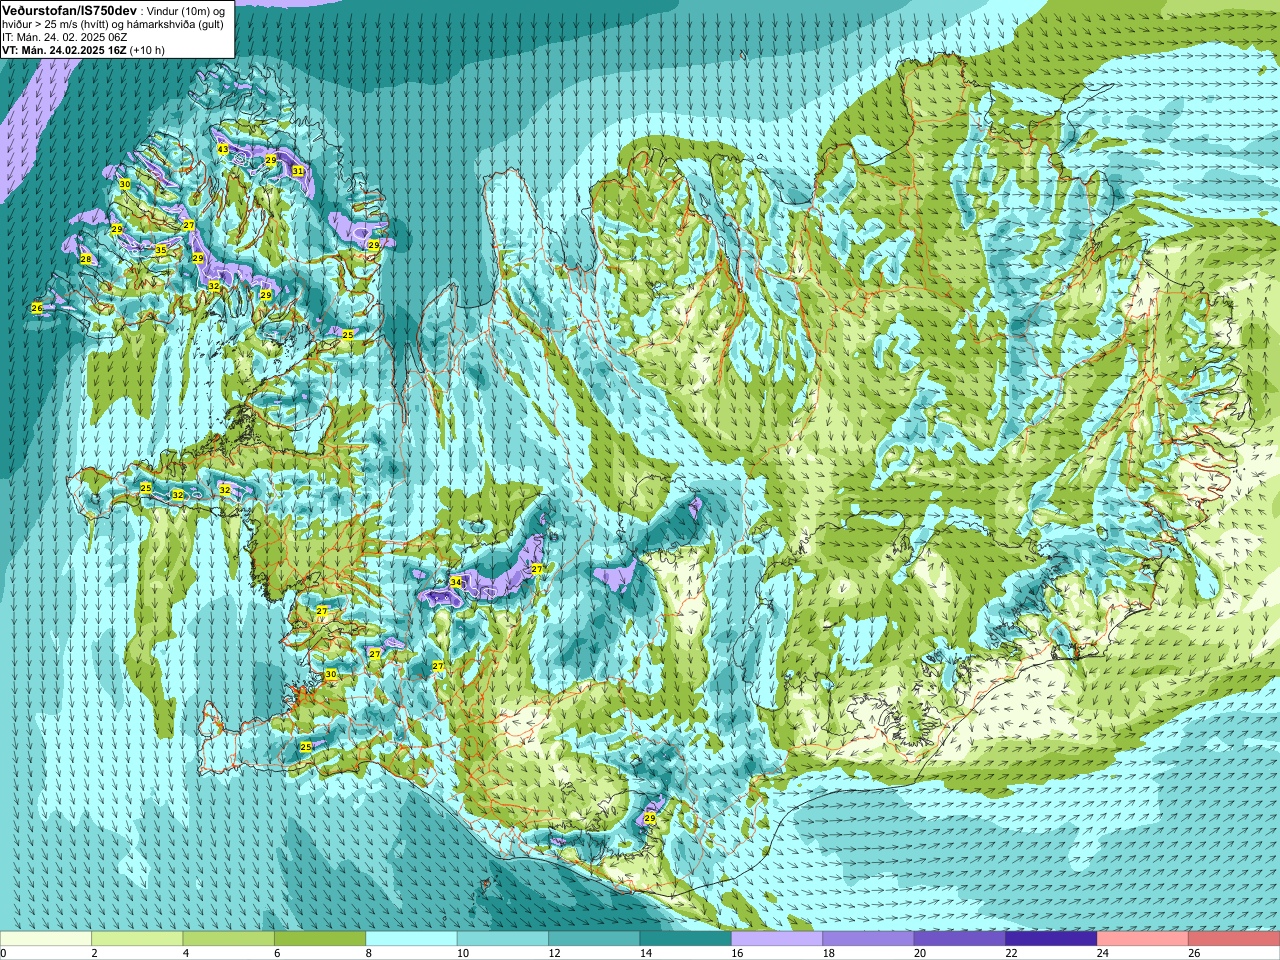Click the legend scale label "22"
This screenshot has width=1280, height=960.
(x=1011, y=953)
